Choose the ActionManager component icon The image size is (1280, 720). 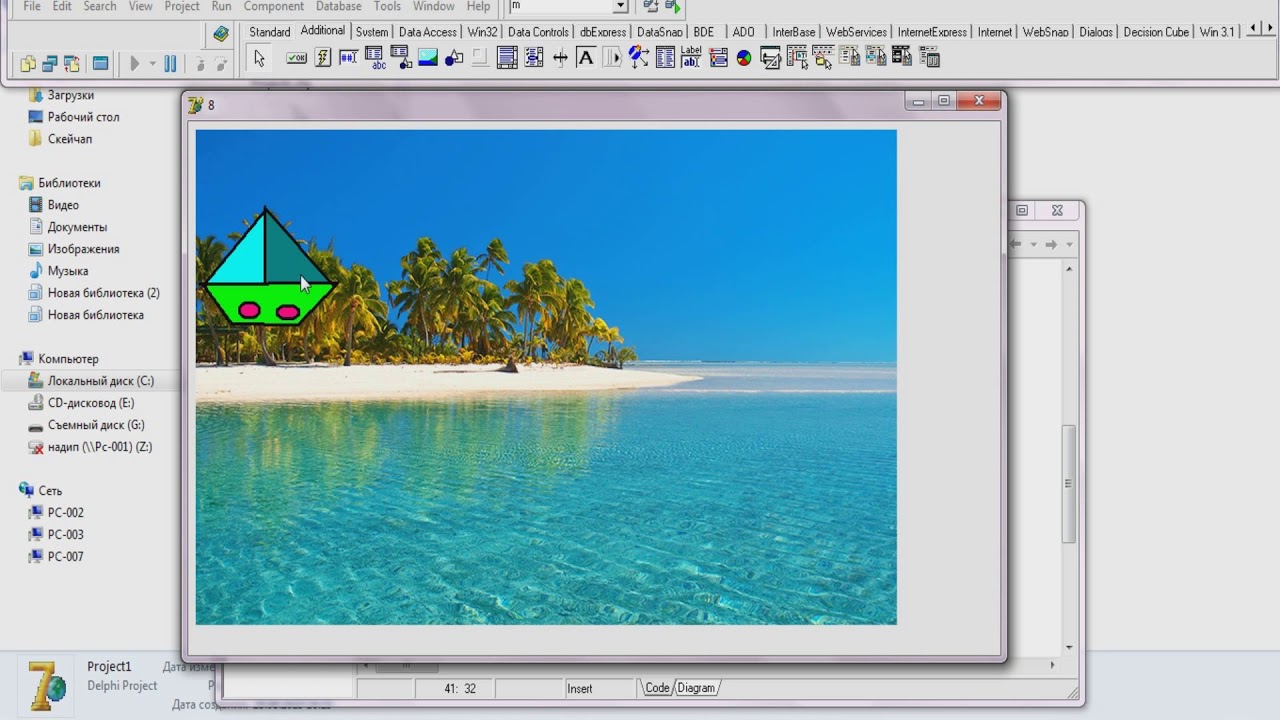point(770,58)
